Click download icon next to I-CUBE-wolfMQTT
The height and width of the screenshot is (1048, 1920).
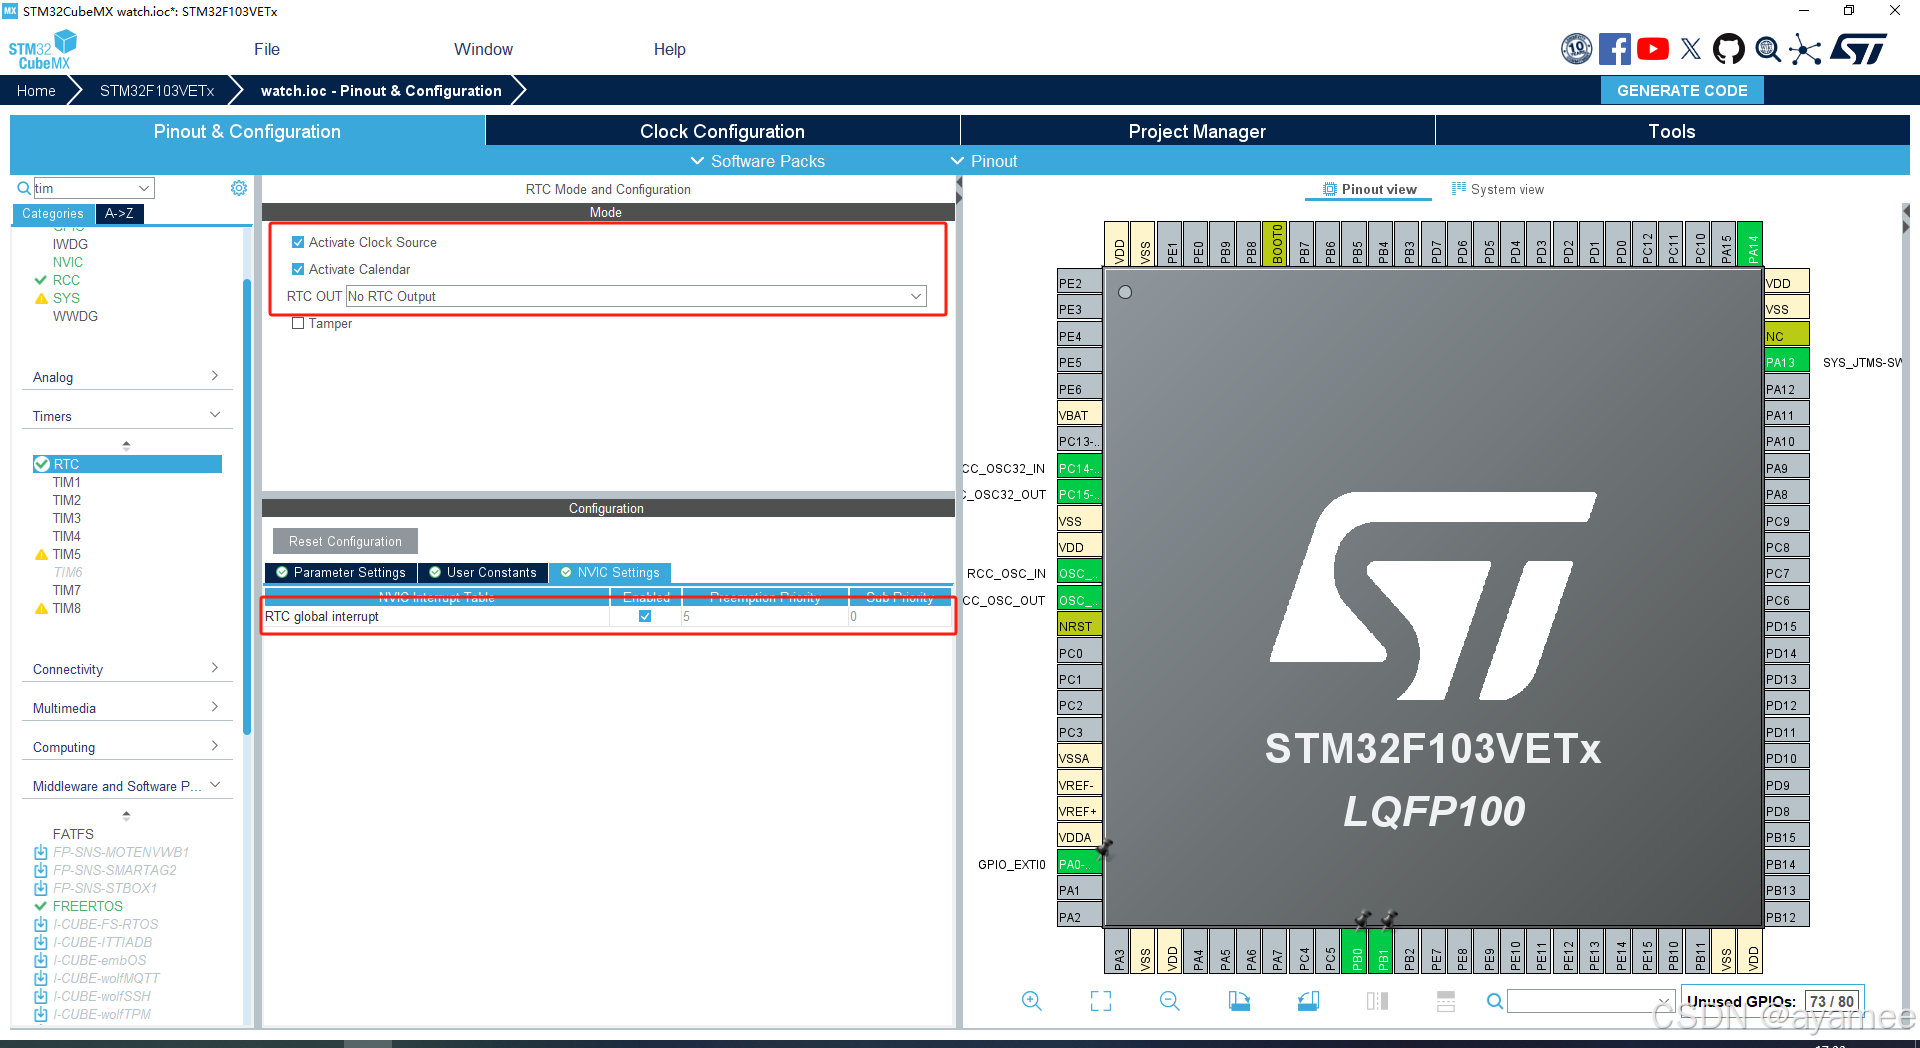(41, 978)
